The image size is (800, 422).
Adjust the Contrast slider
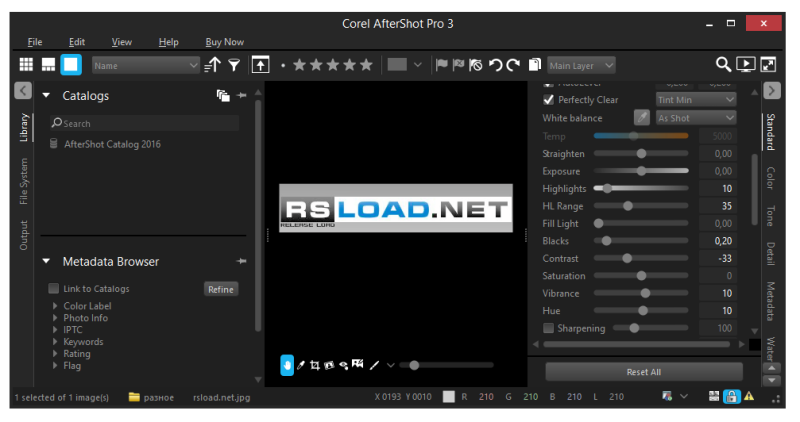[641, 258]
